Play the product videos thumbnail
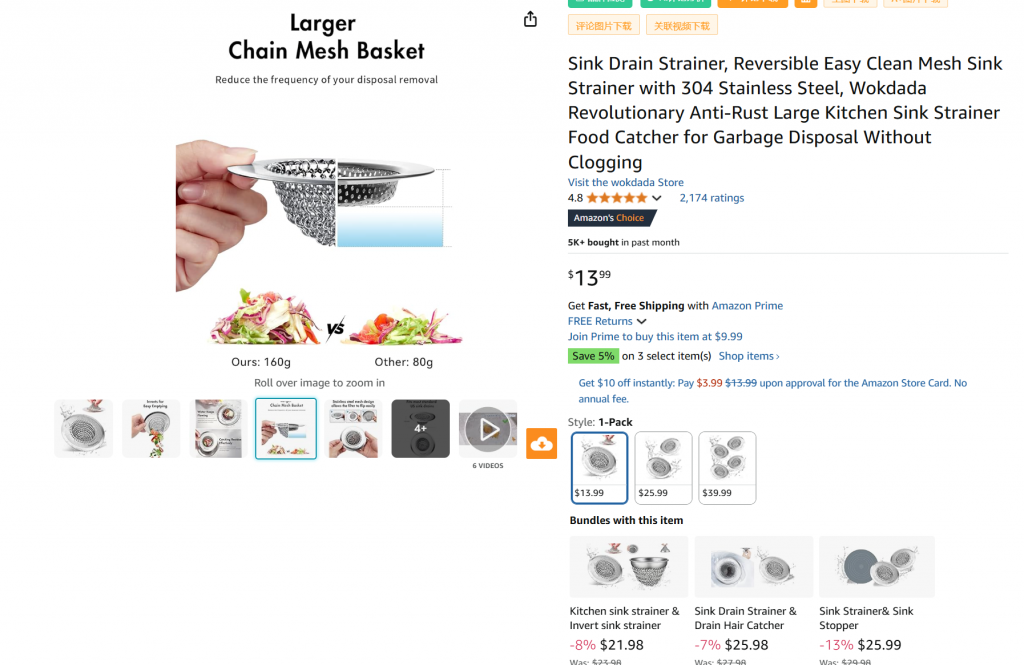Image resolution: width=1024 pixels, height=665 pixels. 488,429
